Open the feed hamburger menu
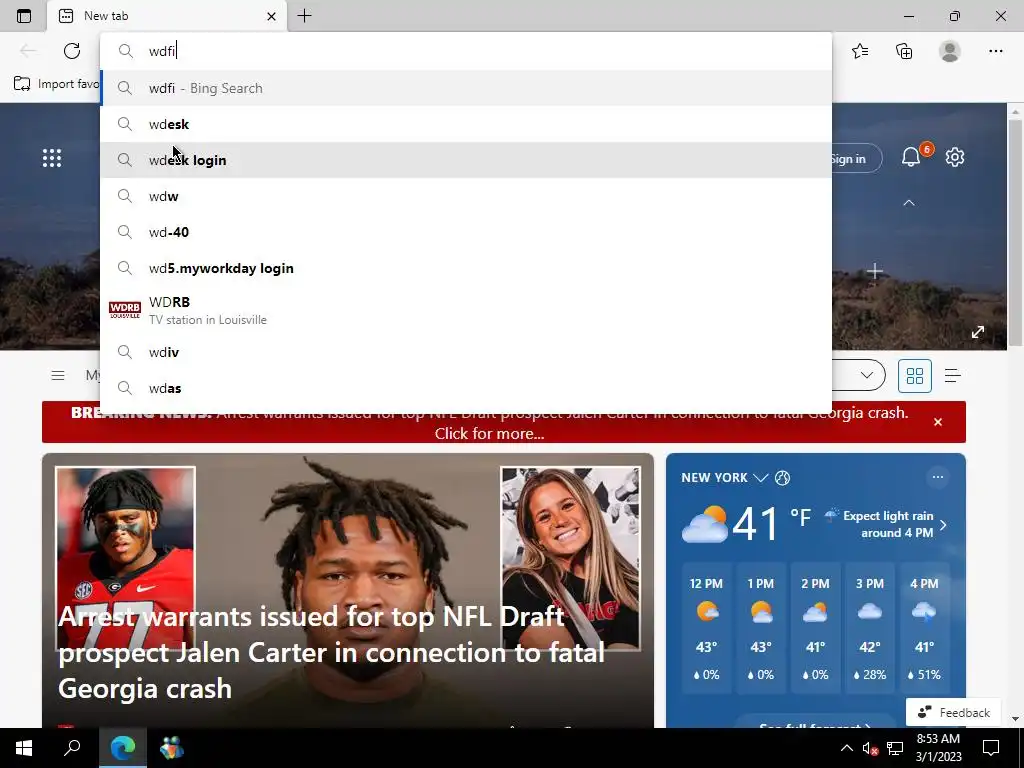 [58, 376]
